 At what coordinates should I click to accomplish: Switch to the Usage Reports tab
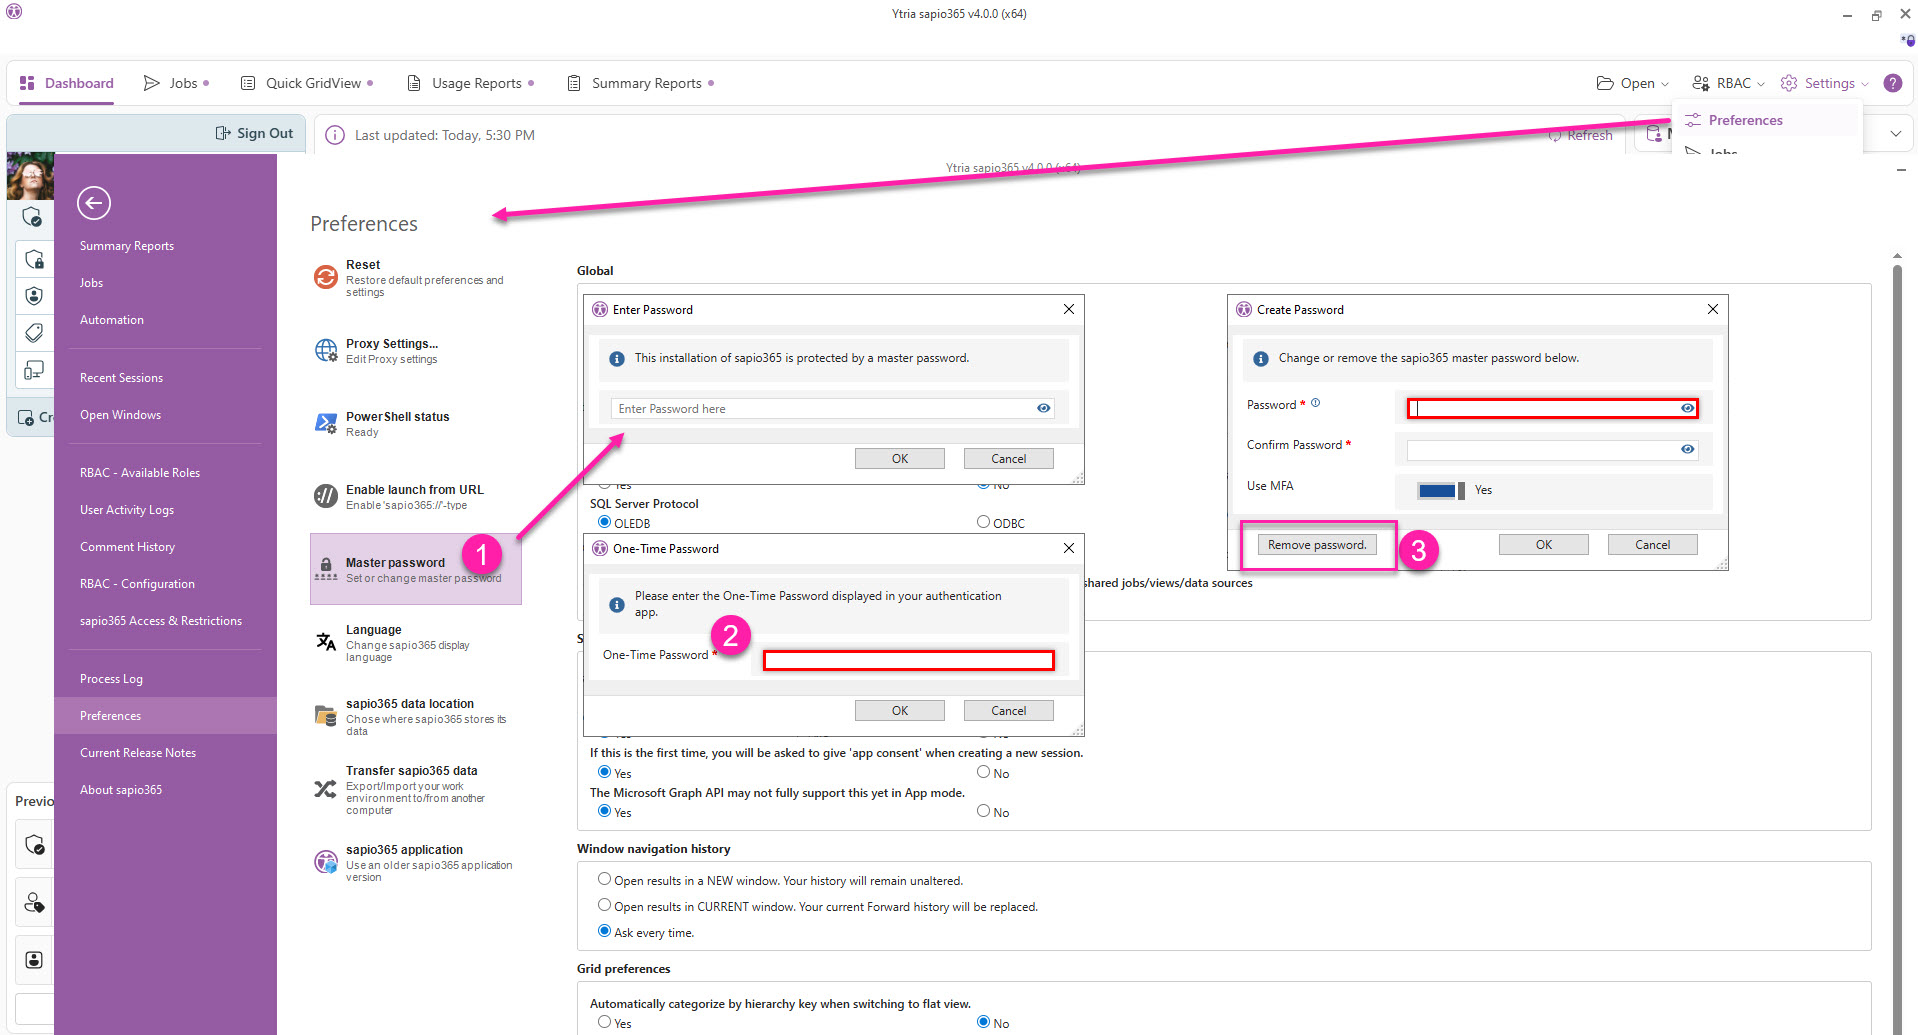(x=476, y=83)
